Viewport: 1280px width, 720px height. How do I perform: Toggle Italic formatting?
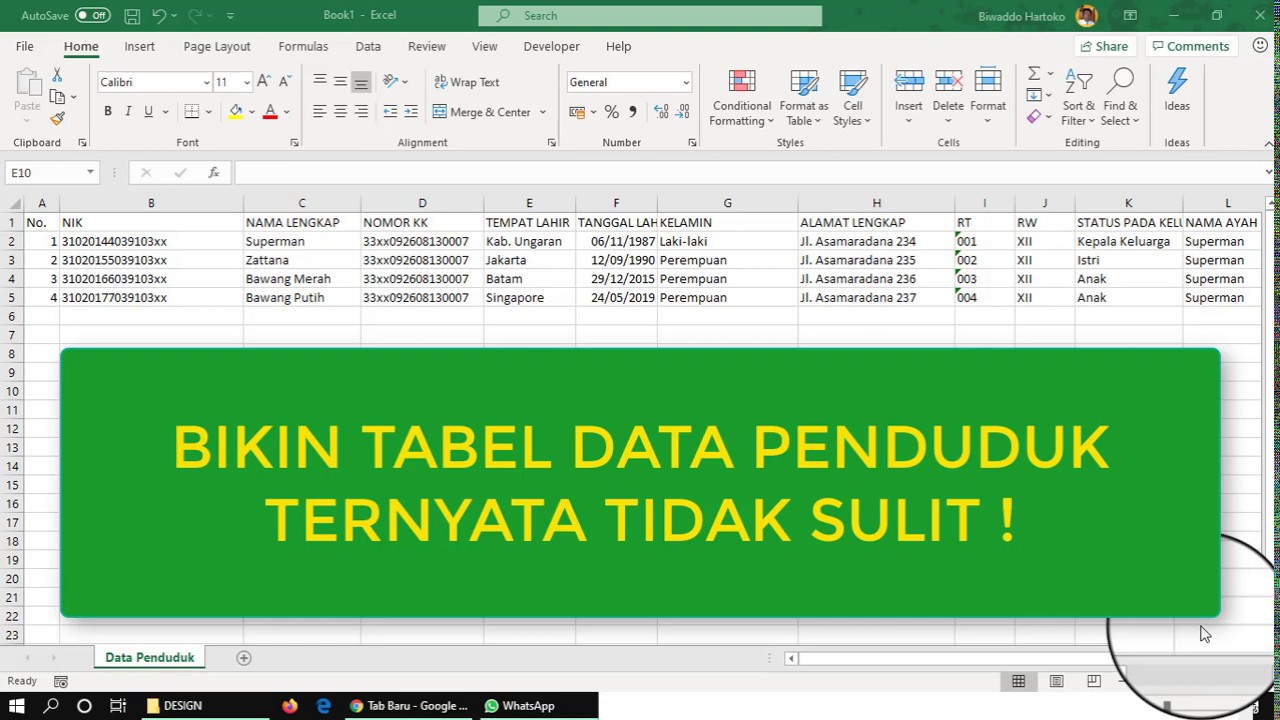click(x=128, y=112)
